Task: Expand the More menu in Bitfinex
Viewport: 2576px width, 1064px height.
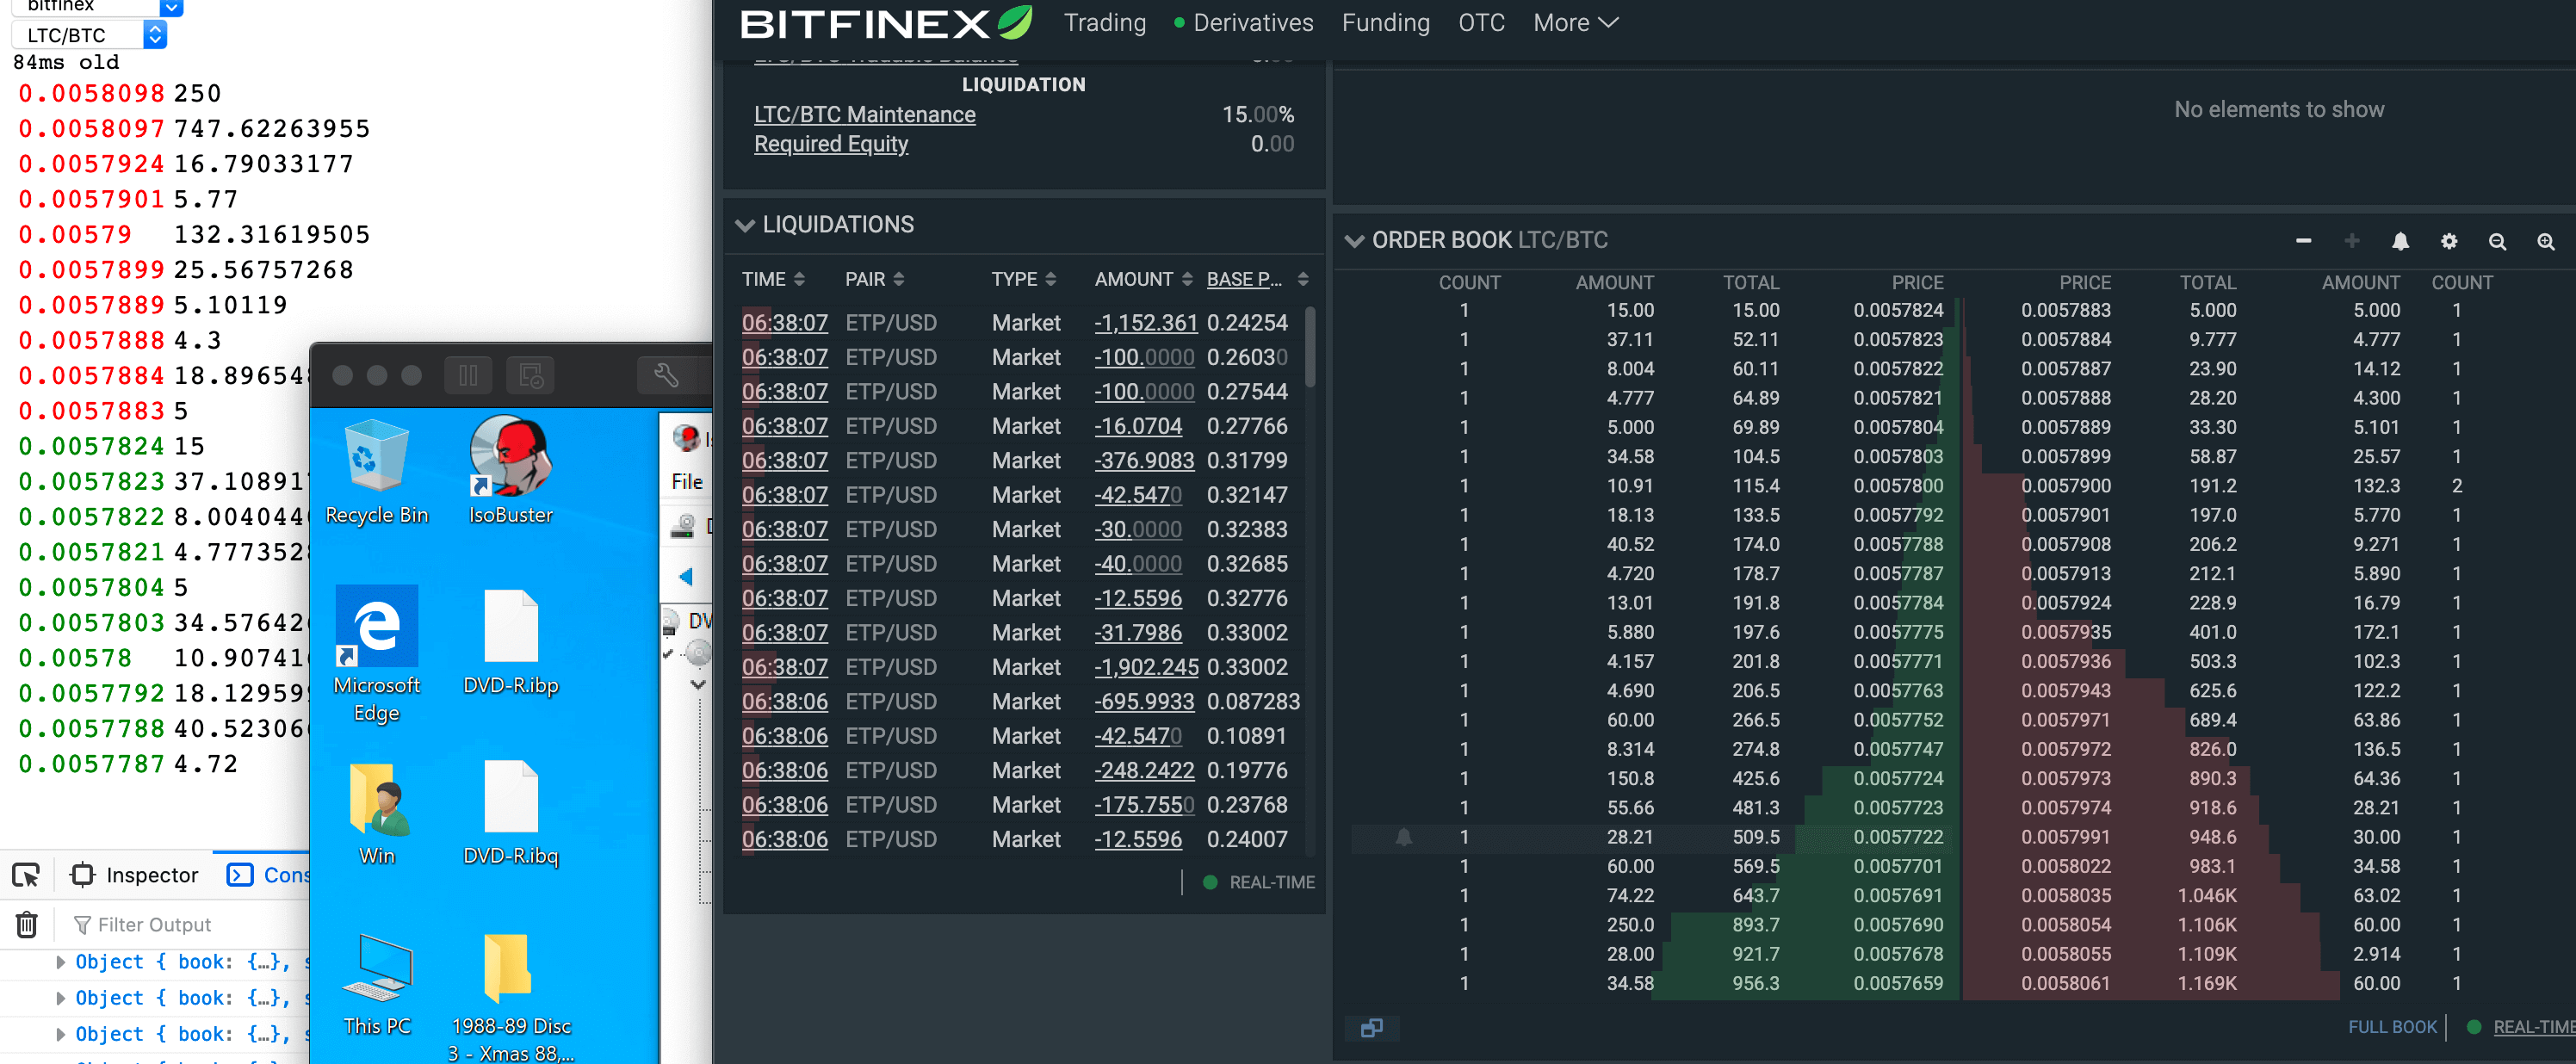Action: [x=1576, y=23]
